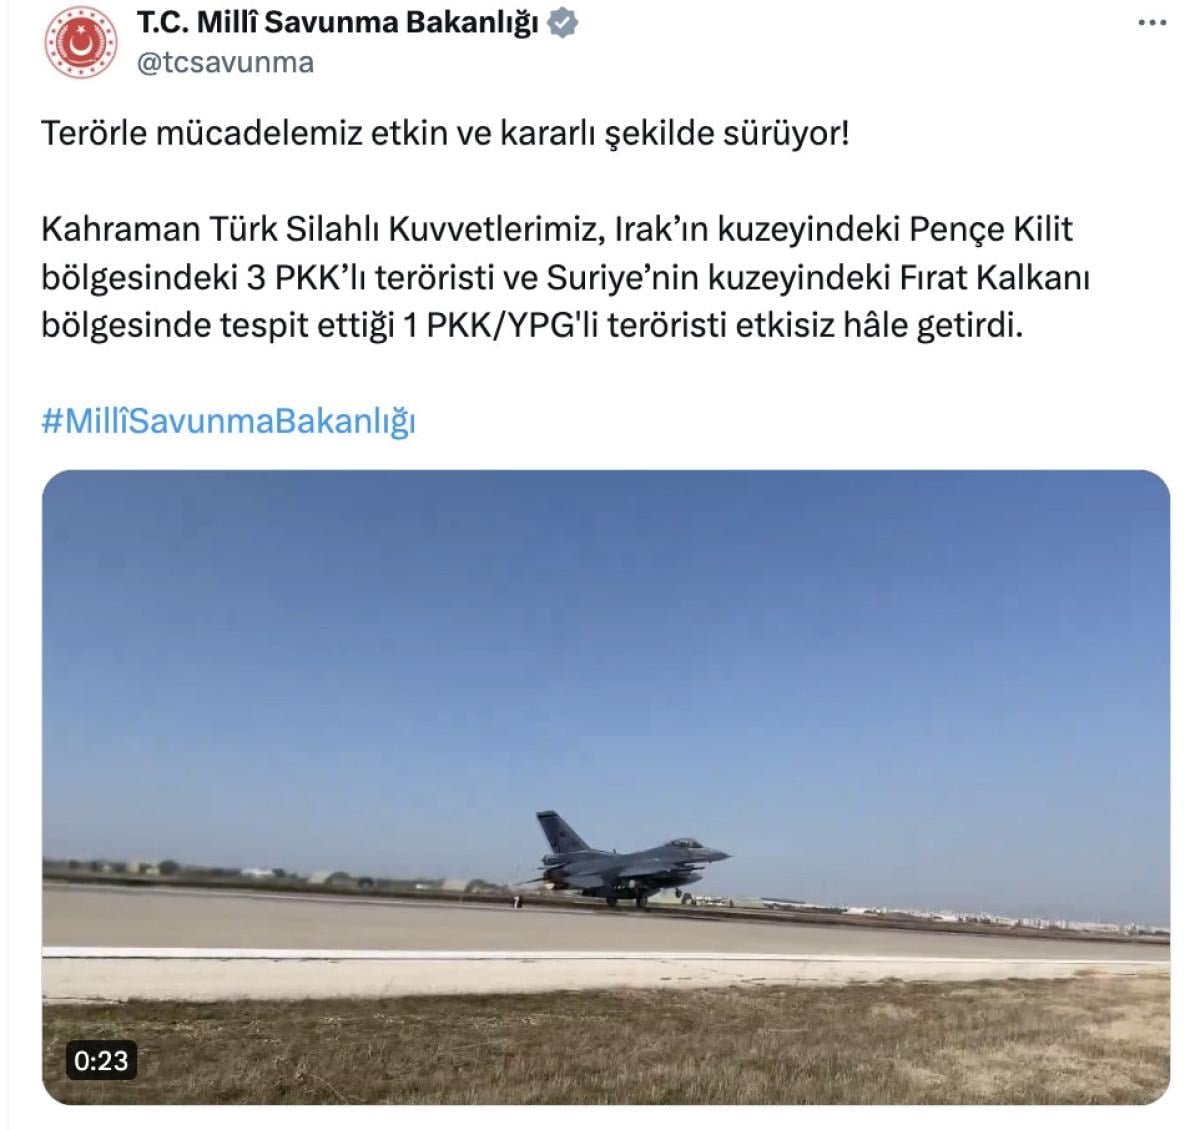Image resolution: width=1200 pixels, height=1130 pixels.
Task: Click the 0:23 video duration badge
Action: 101,1060
